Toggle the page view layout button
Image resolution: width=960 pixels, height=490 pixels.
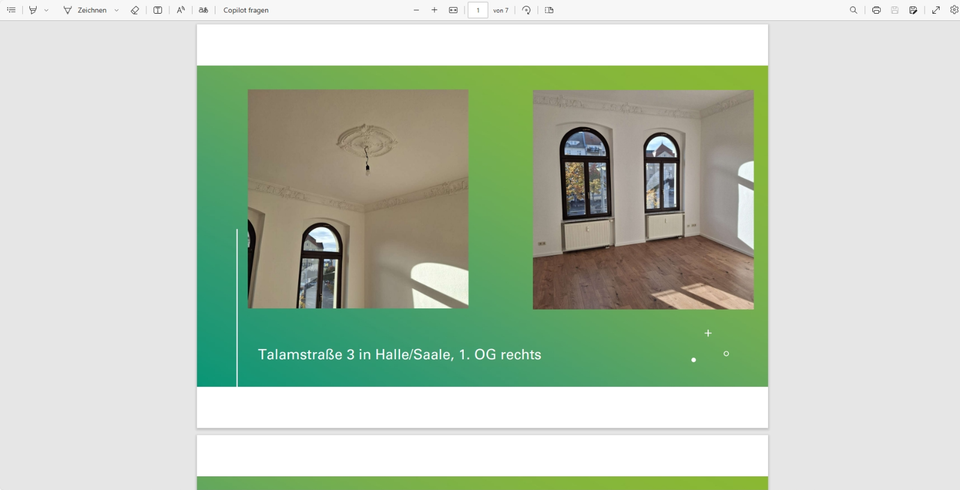pyautogui.click(x=549, y=10)
